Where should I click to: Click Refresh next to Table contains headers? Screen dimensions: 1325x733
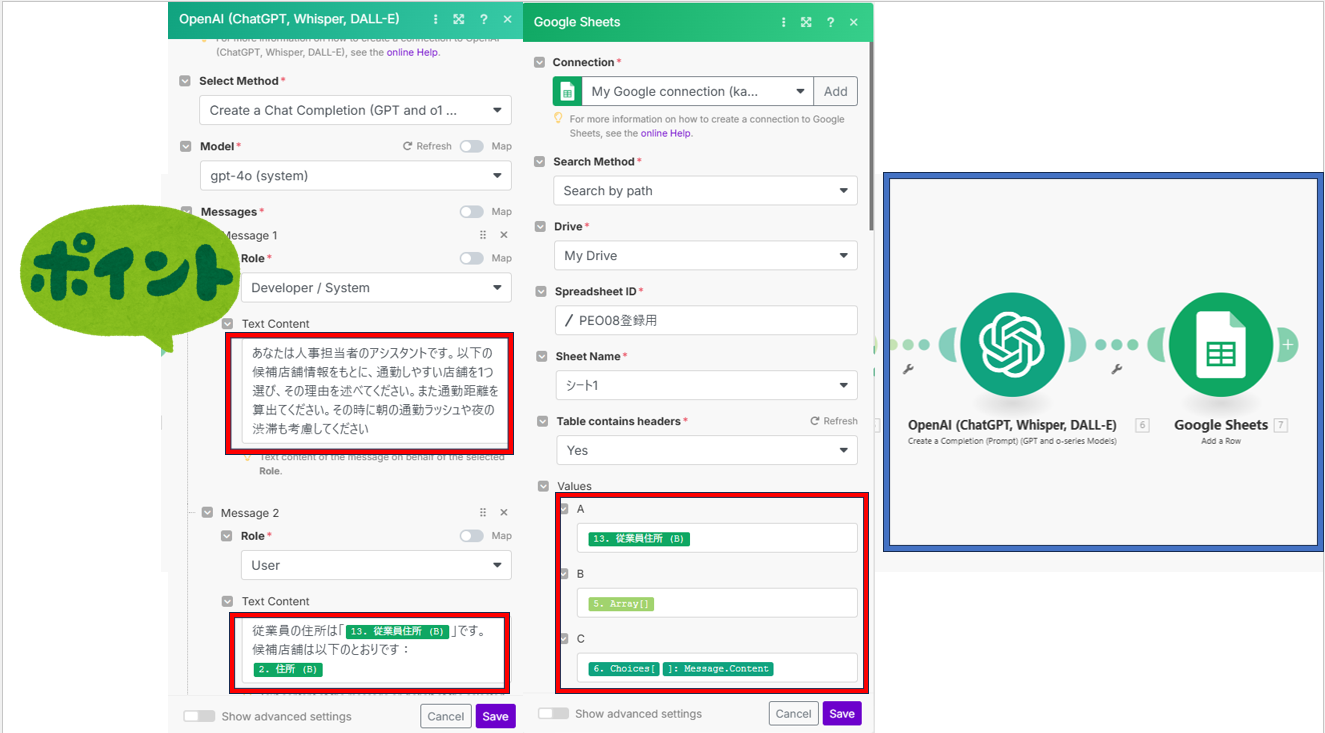[x=834, y=421]
